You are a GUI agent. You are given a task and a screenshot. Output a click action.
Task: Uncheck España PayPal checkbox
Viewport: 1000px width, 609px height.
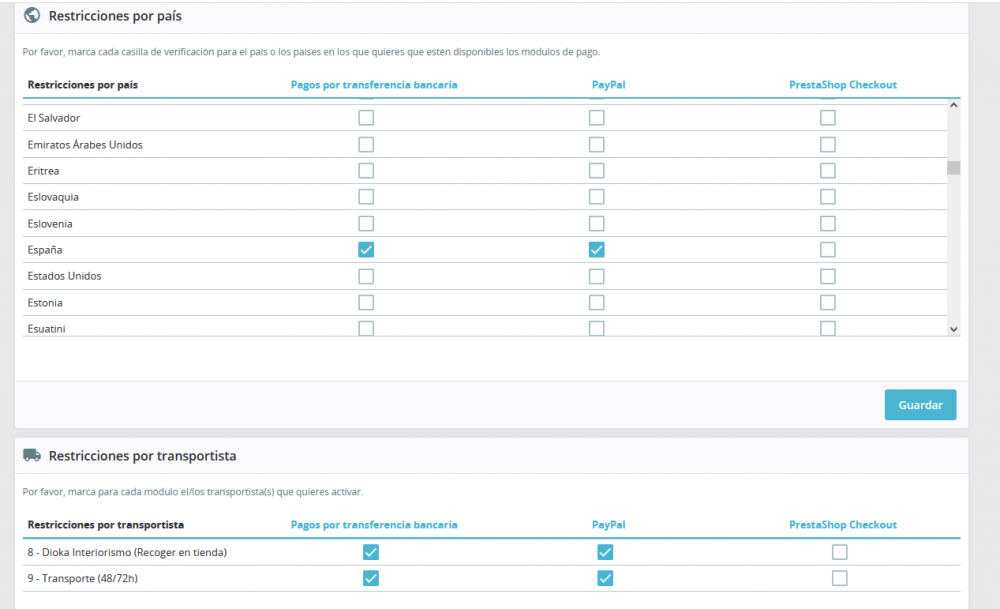596,250
